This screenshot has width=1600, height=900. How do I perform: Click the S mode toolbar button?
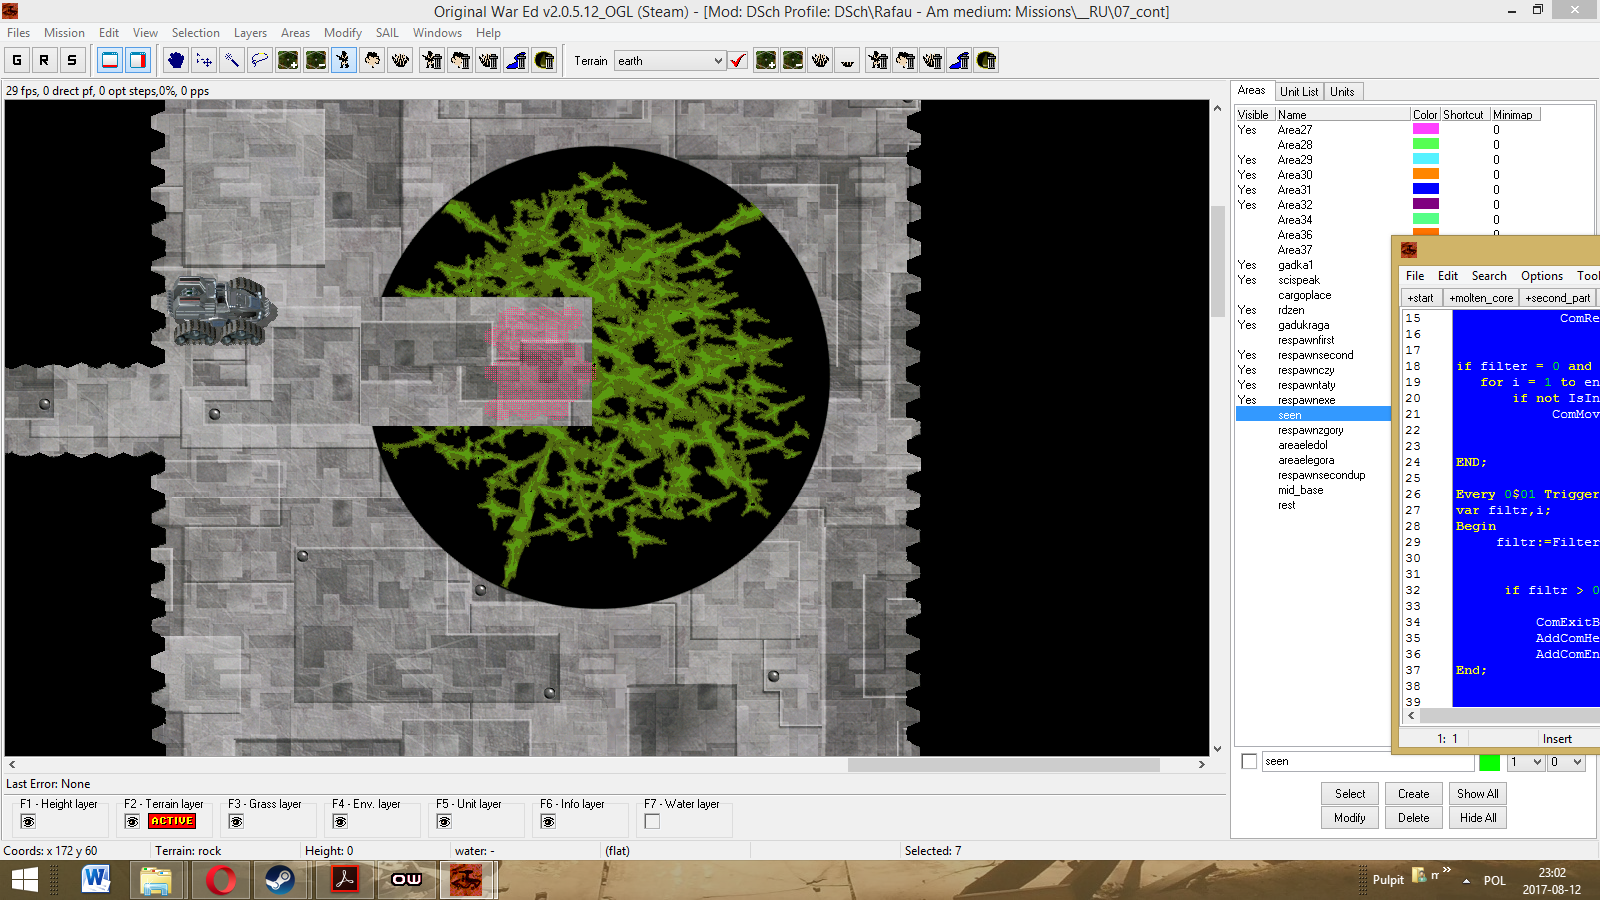72,60
